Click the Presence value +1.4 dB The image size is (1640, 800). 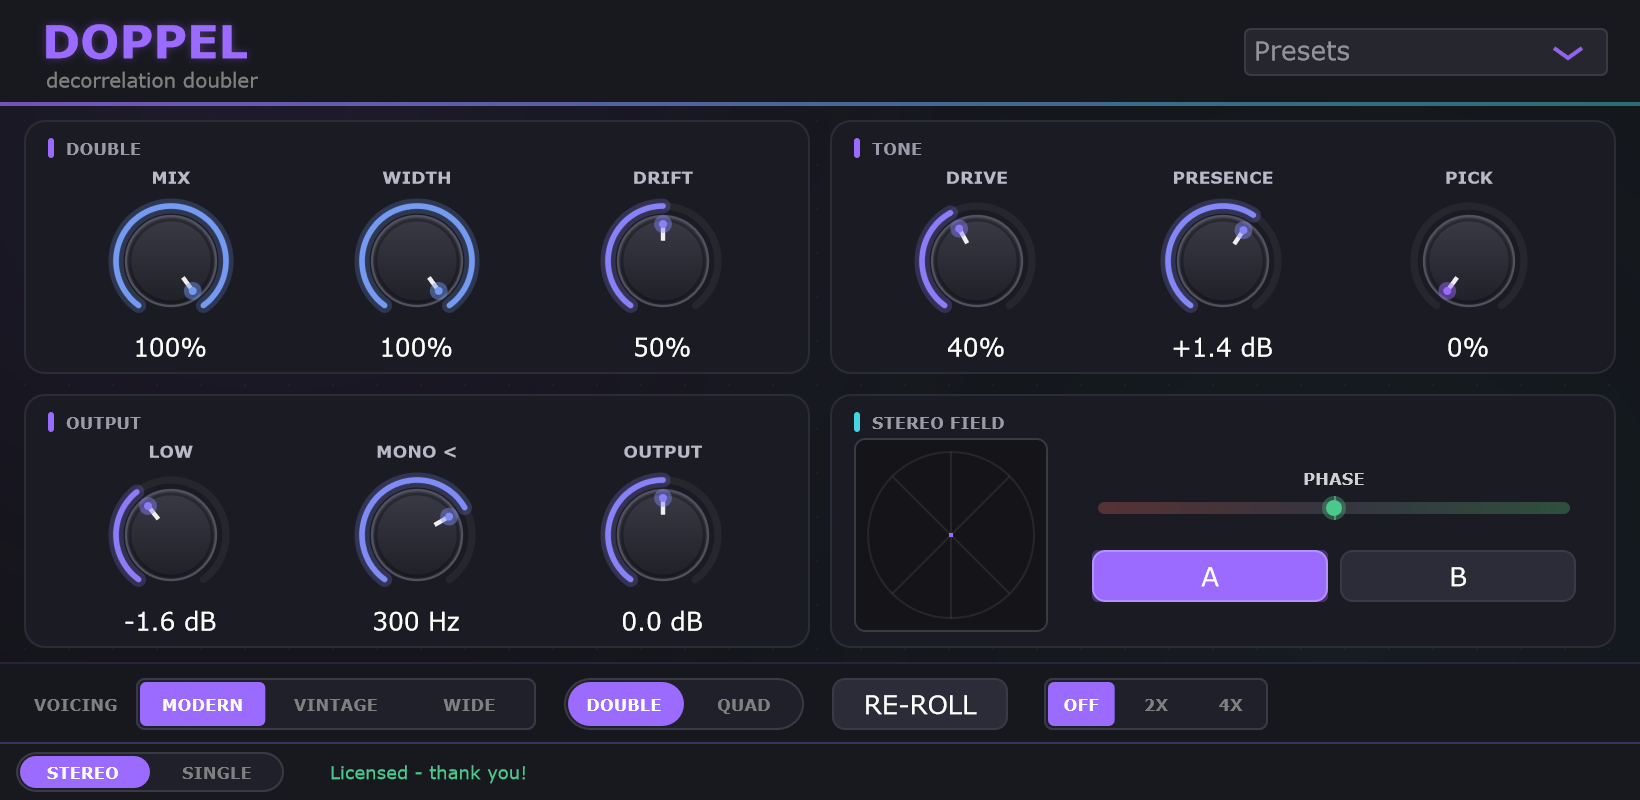click(1223, 348)
